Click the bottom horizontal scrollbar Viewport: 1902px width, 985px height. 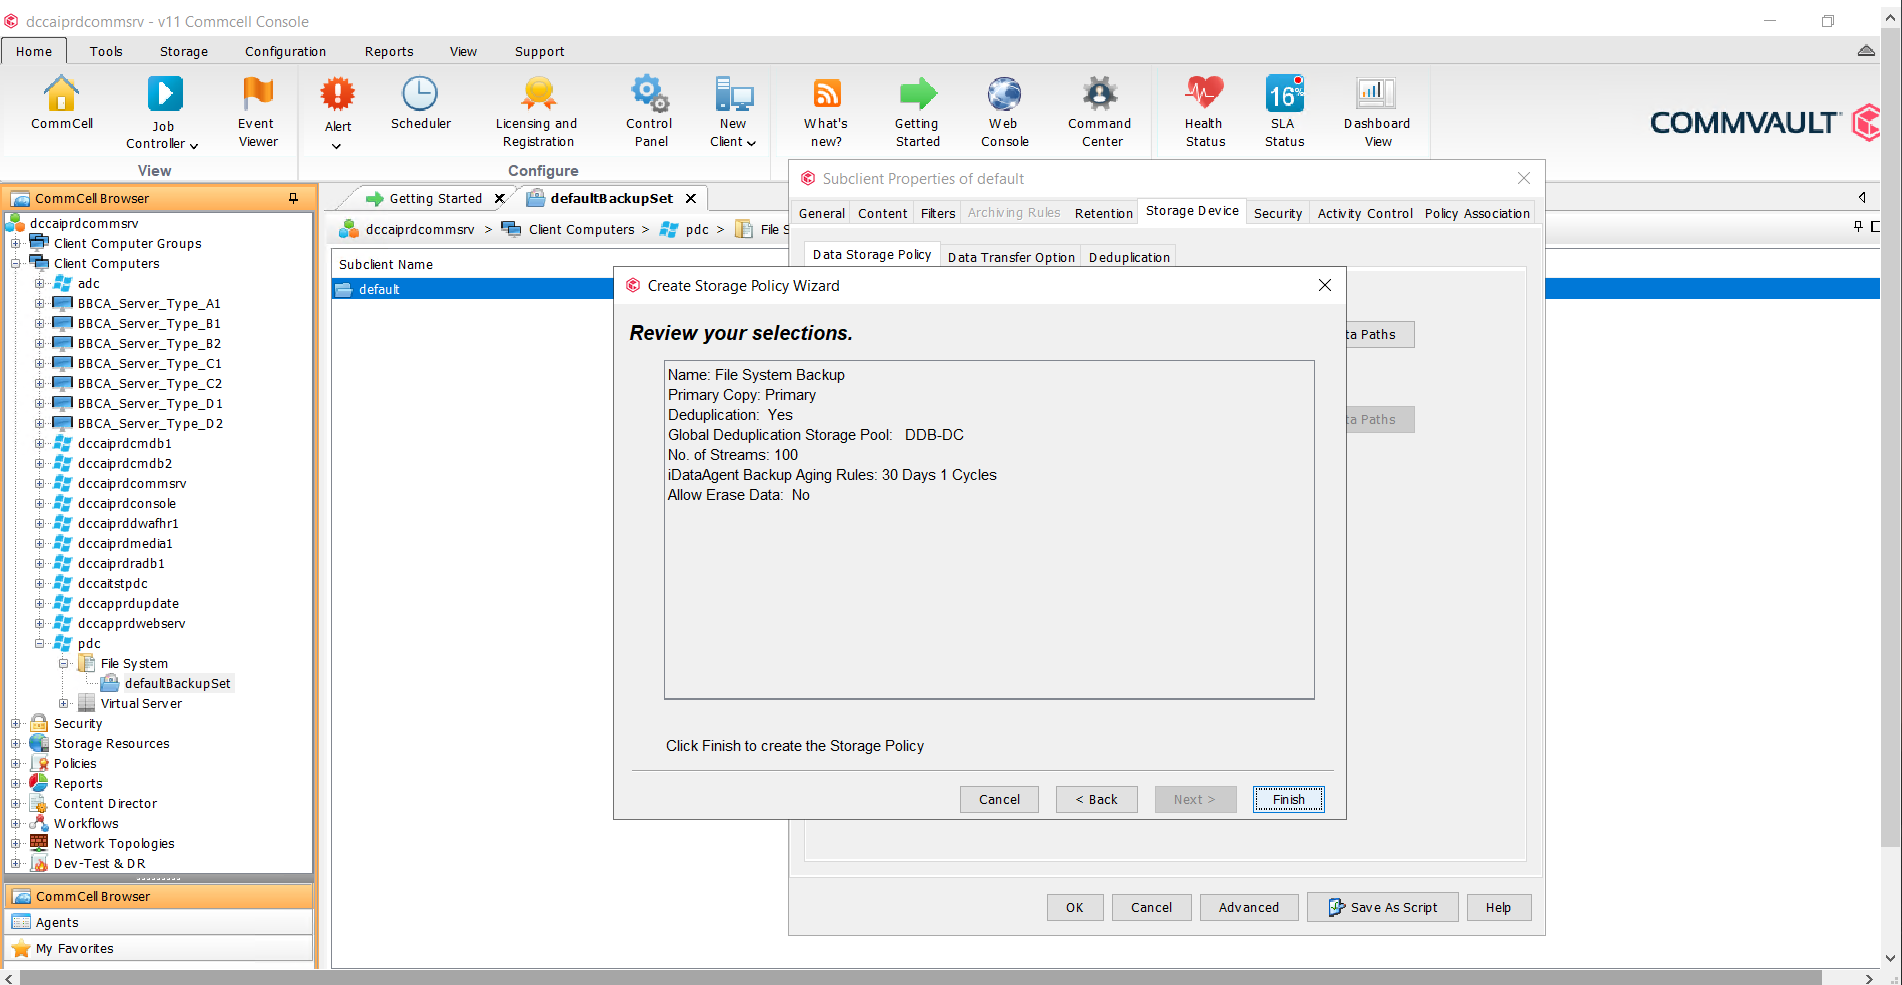[920, 977]
